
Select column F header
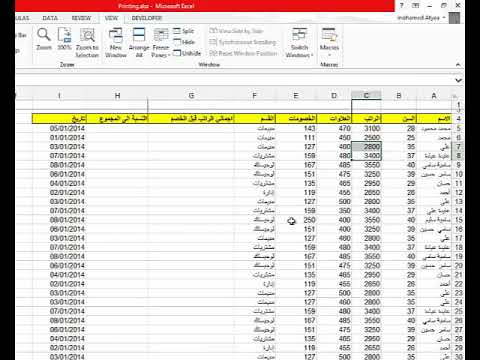[255, 96]
